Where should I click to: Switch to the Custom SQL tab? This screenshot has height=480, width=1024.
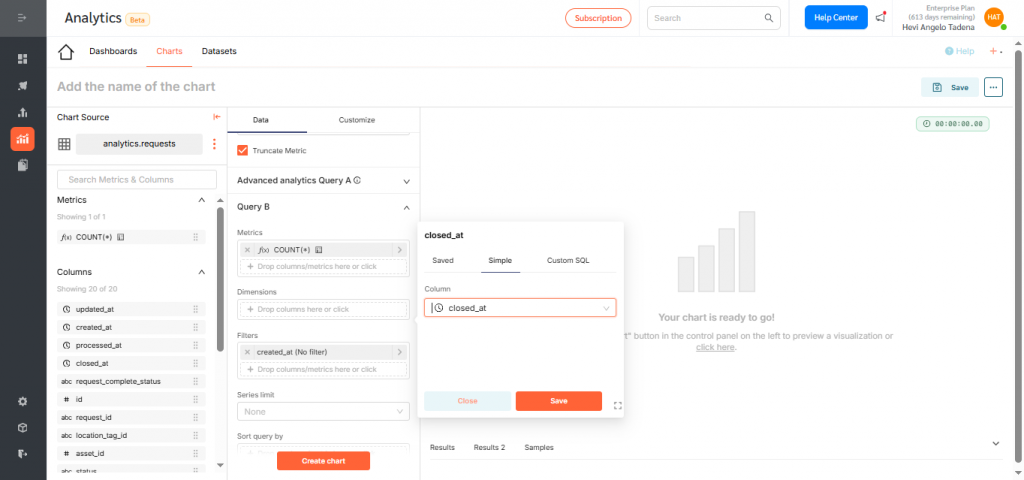pyautogui.click(x=567, y=260)
